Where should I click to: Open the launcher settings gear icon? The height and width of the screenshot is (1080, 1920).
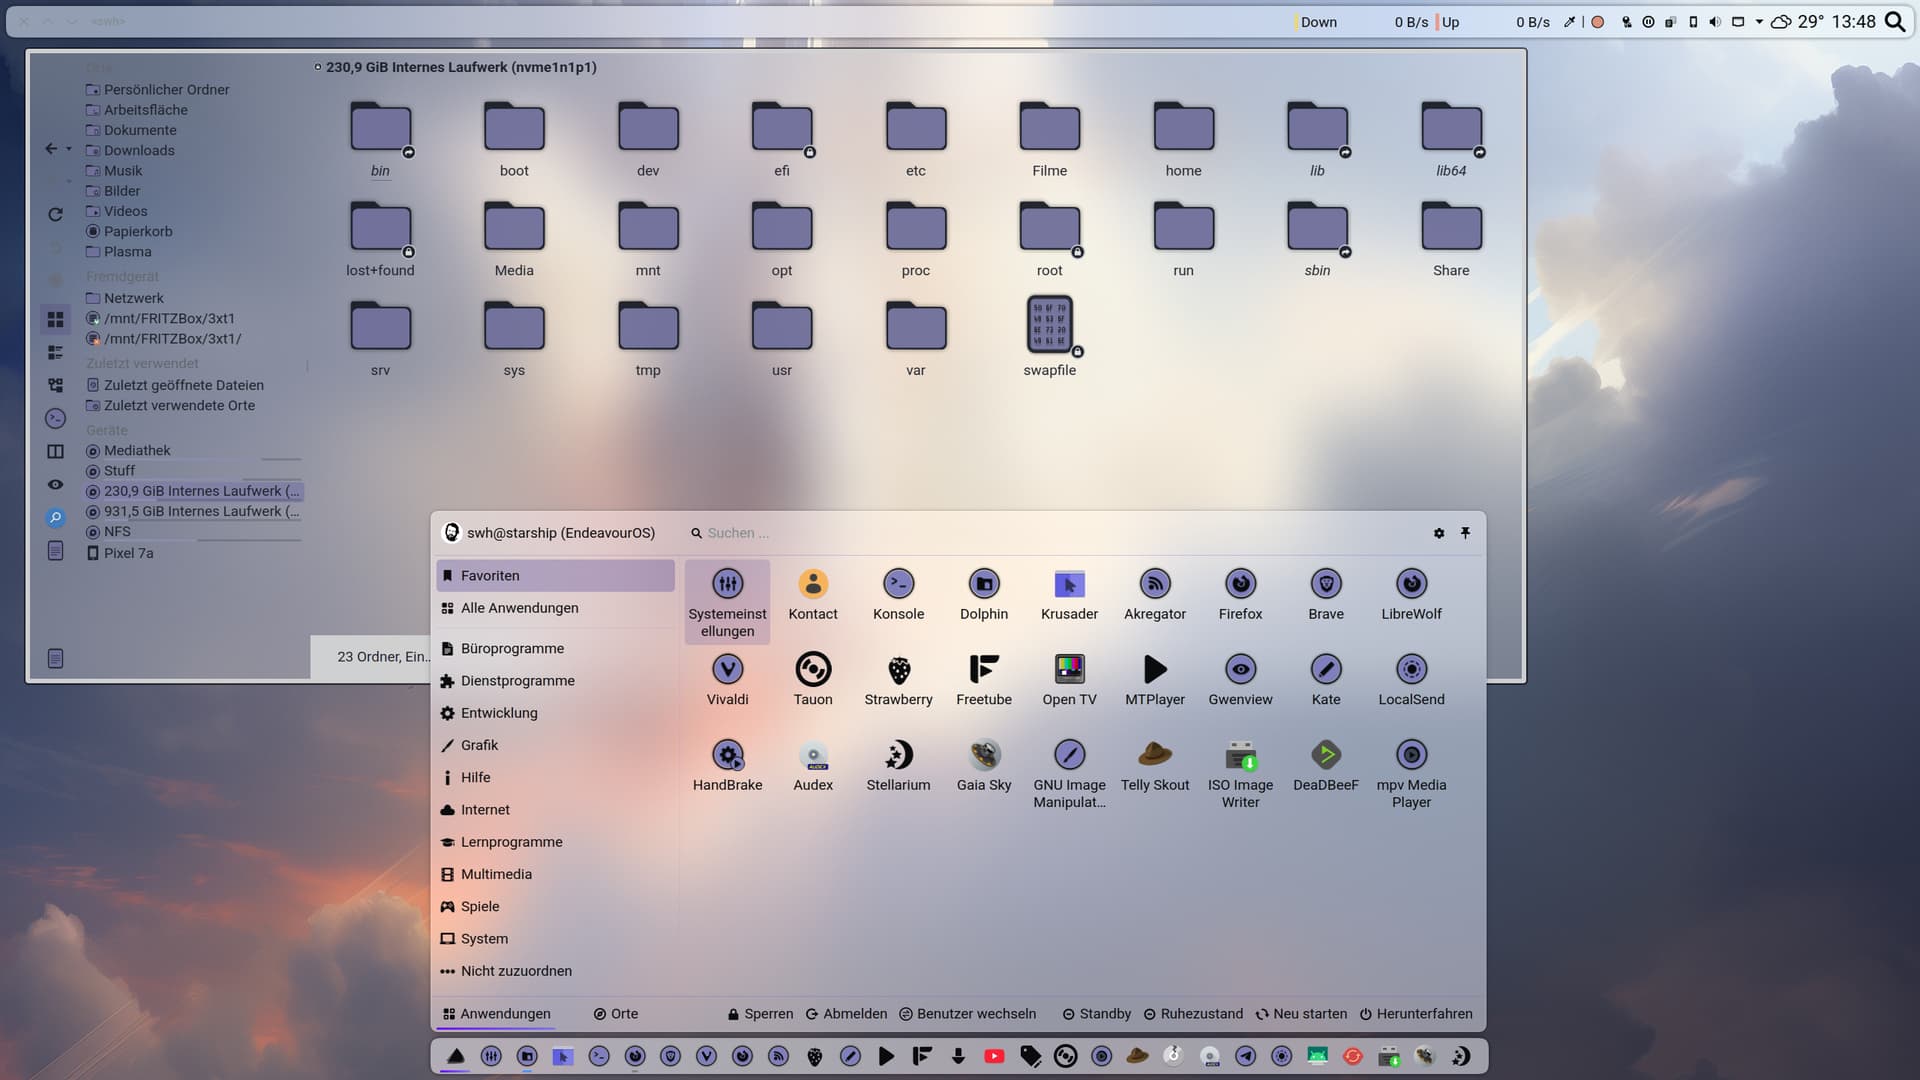1439,533
